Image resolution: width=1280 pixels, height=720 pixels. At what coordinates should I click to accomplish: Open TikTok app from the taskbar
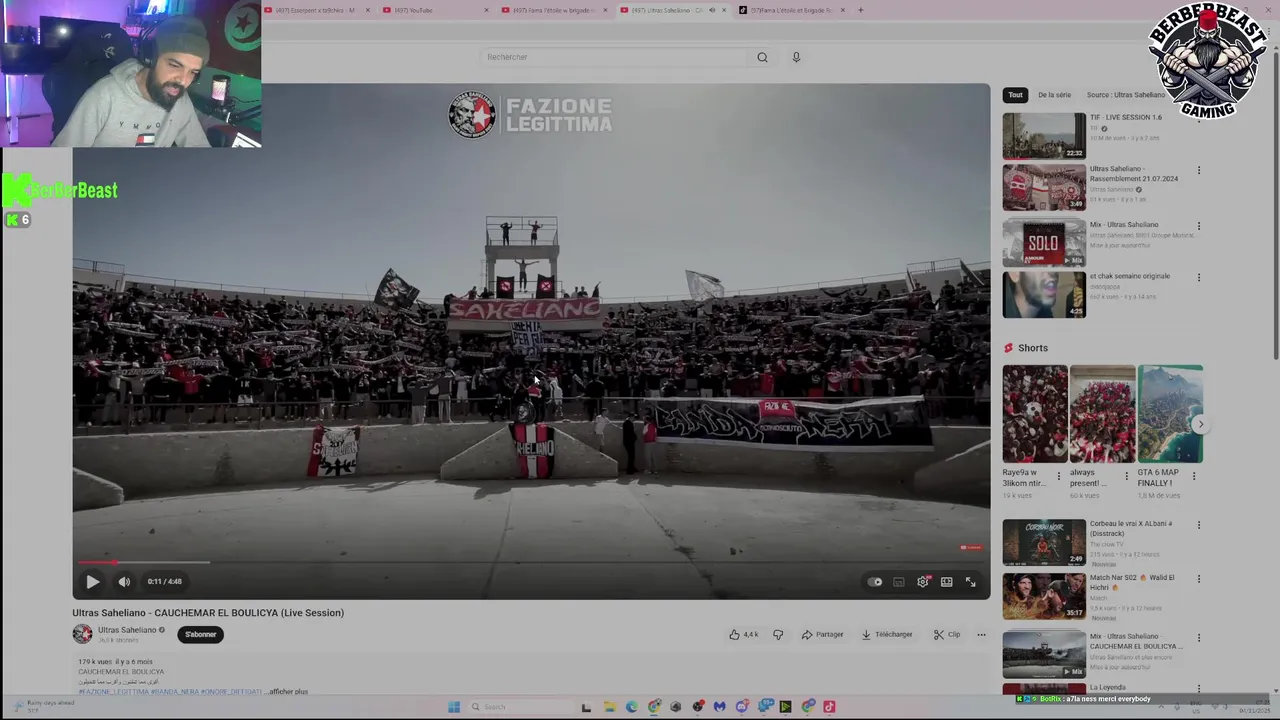[x=829, y=706]
